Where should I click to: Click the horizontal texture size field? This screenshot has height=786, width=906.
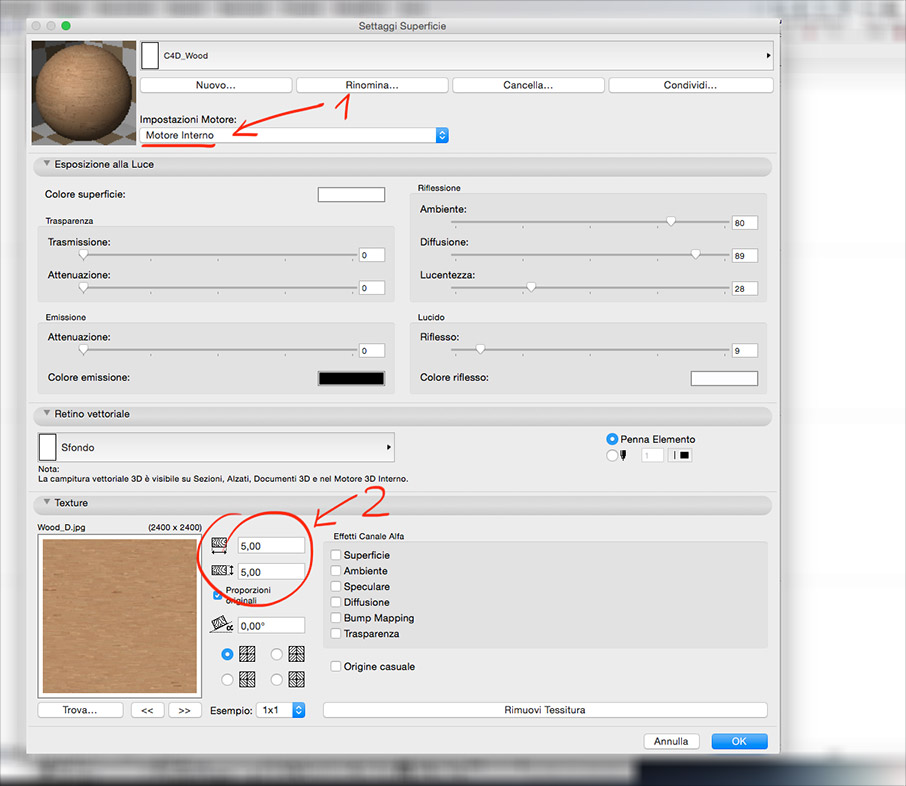point(270,545)
